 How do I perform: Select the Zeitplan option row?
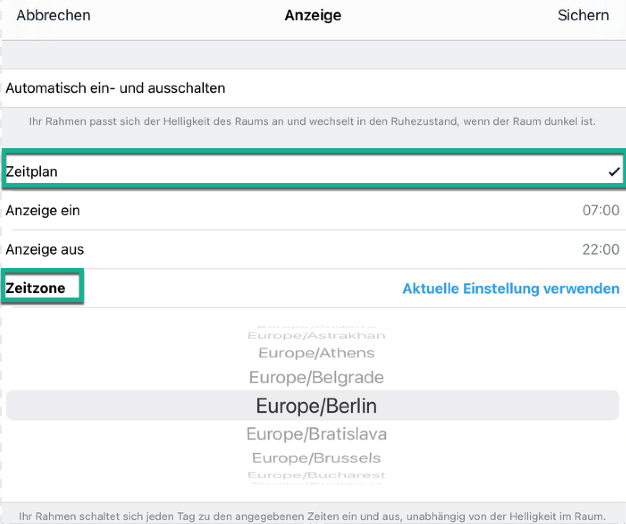point(300,172)
